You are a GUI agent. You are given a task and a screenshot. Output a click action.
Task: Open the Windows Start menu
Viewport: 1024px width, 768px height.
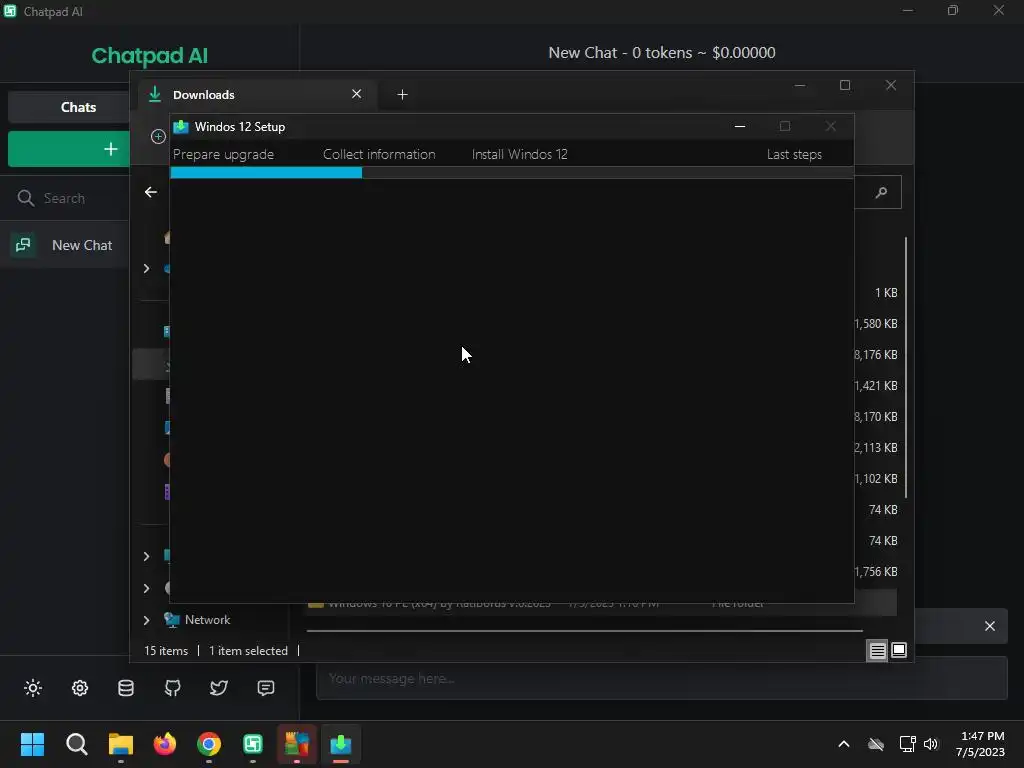[32, 744]
